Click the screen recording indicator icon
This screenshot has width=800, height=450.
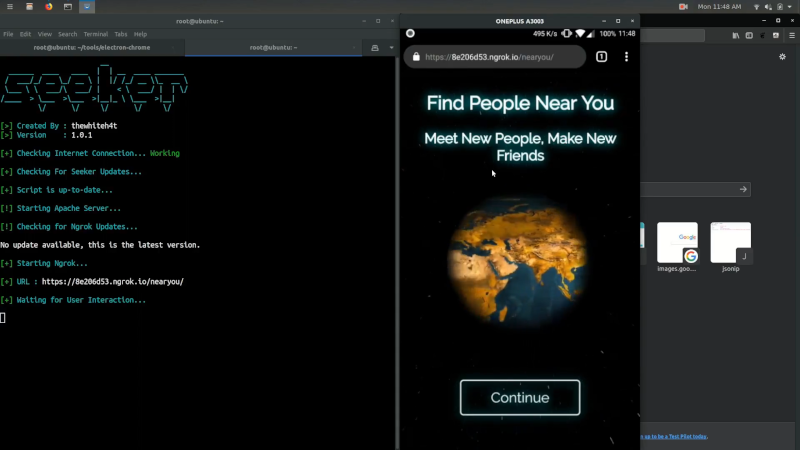coord(683,7)
